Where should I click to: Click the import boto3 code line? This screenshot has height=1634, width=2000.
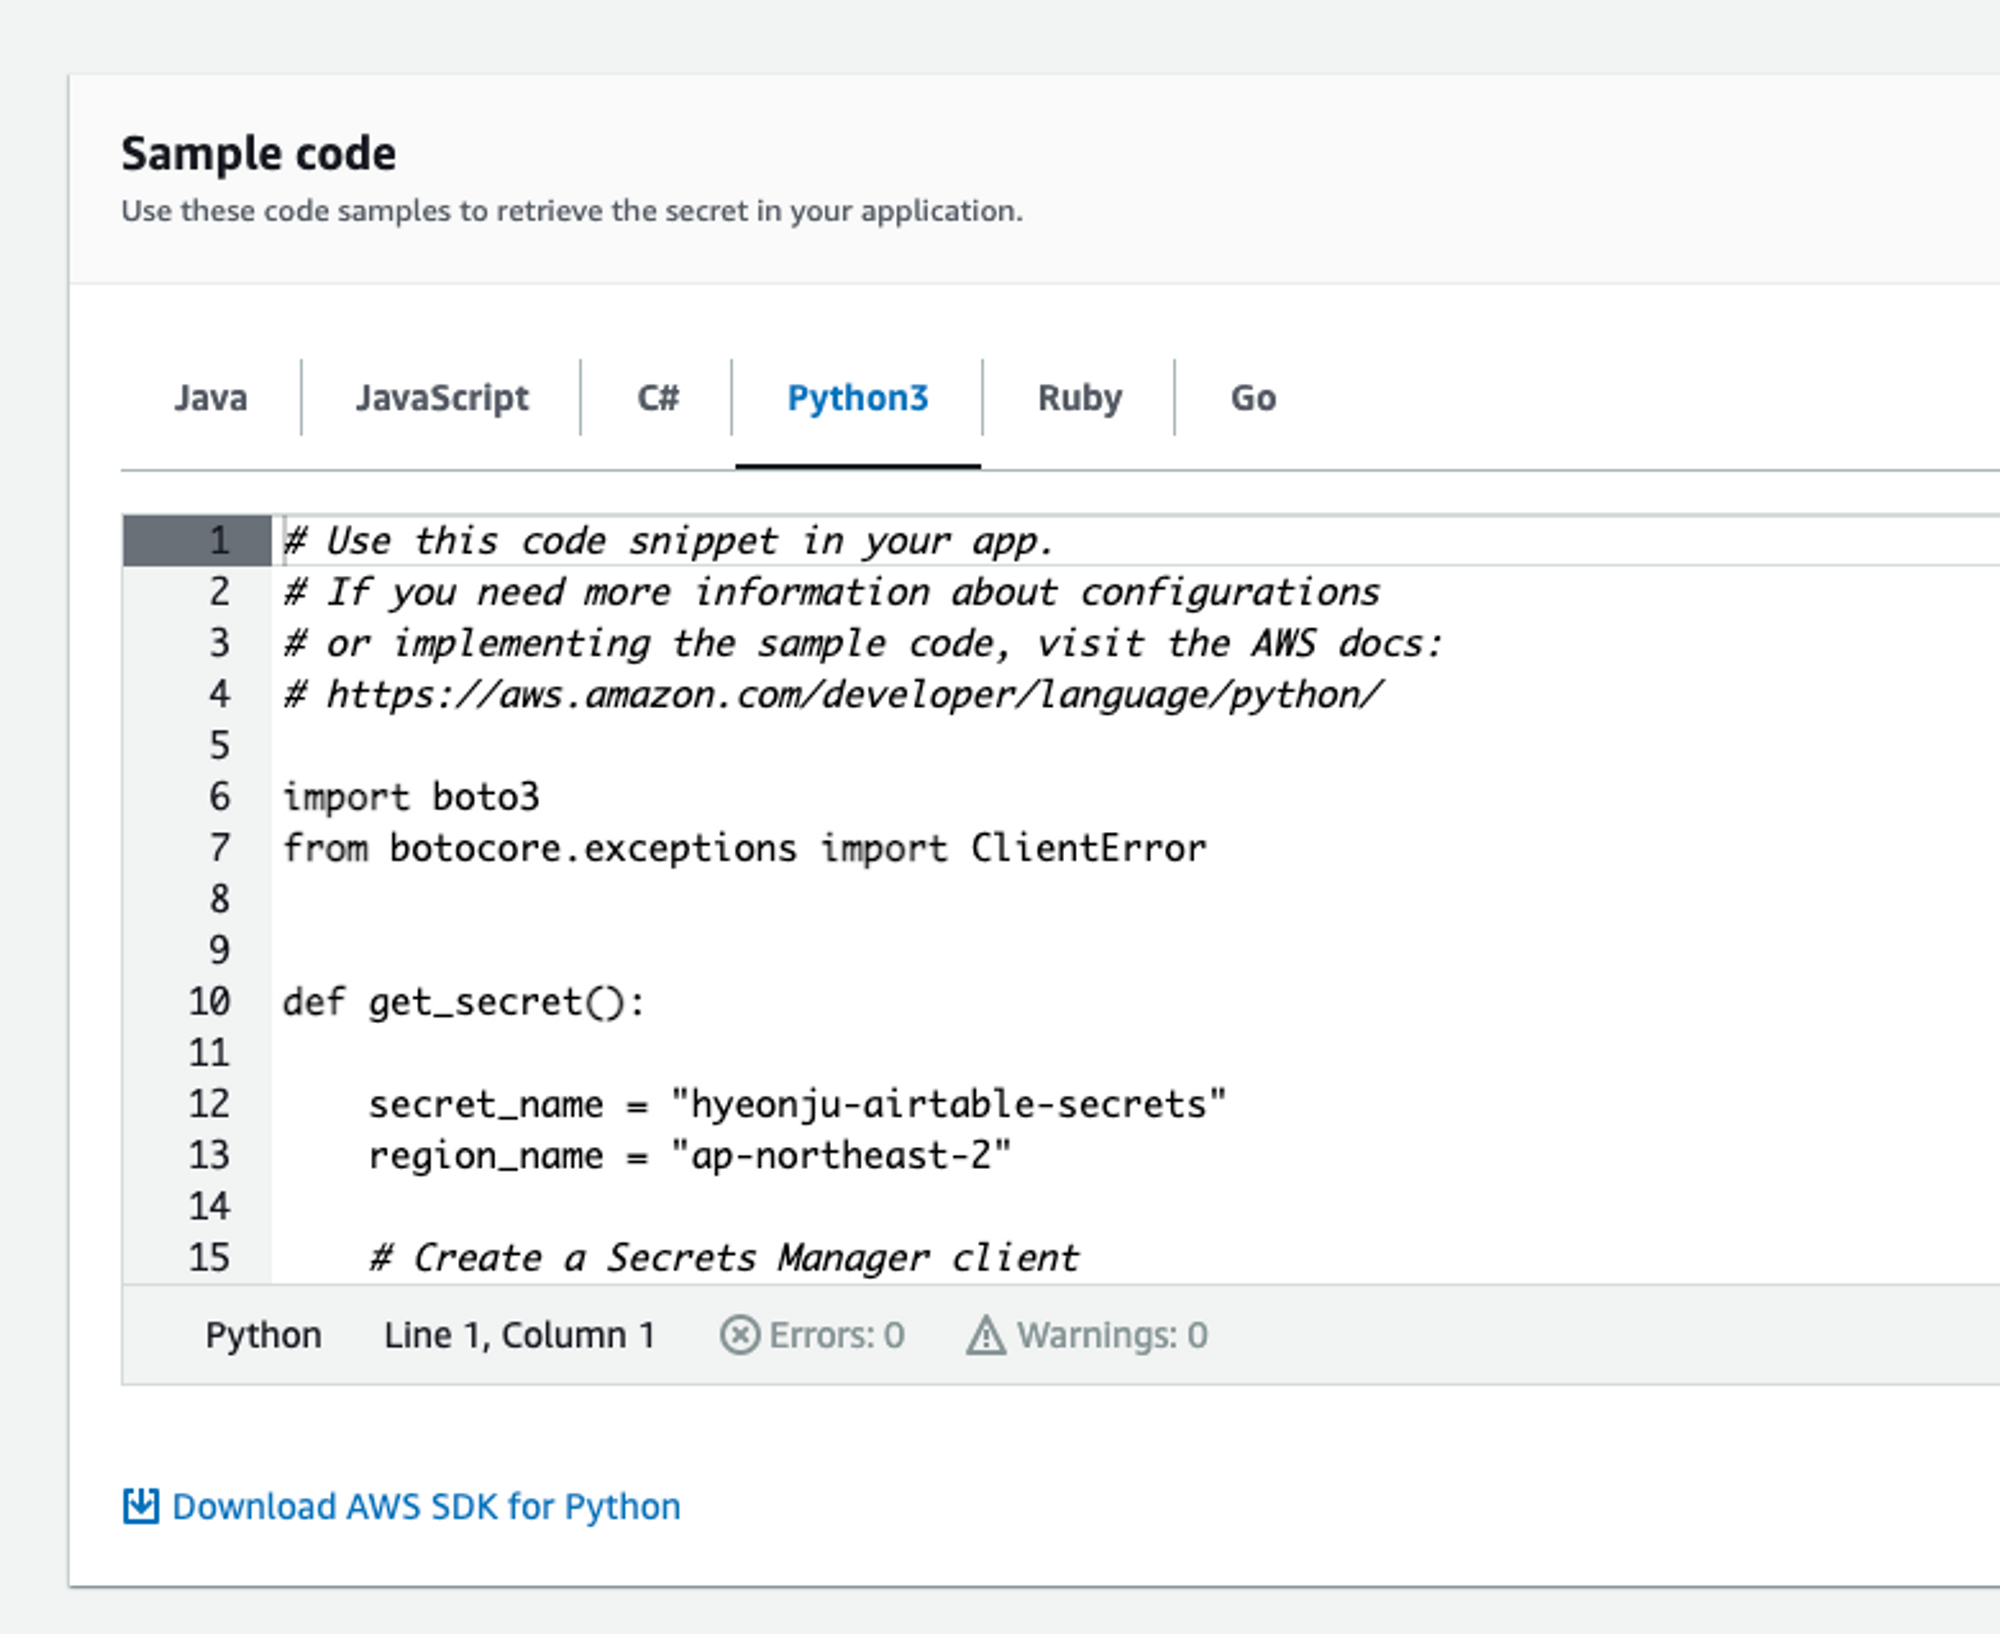[411, 797]
